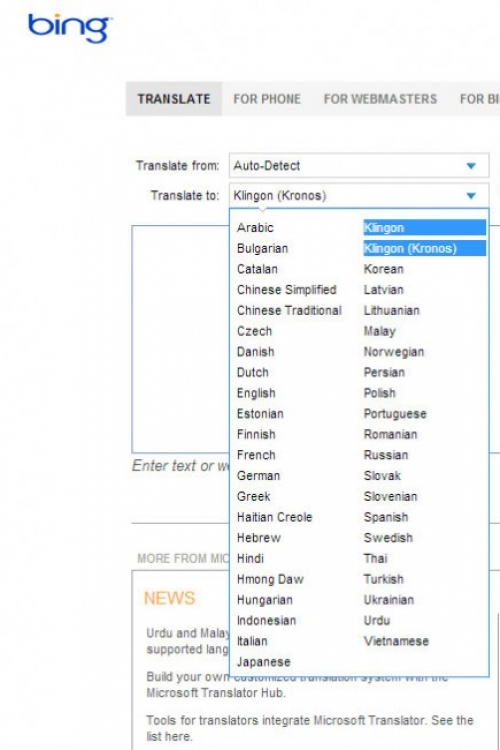
Task: Click the Auto-Detect language combo box
Action: [359, 165]
